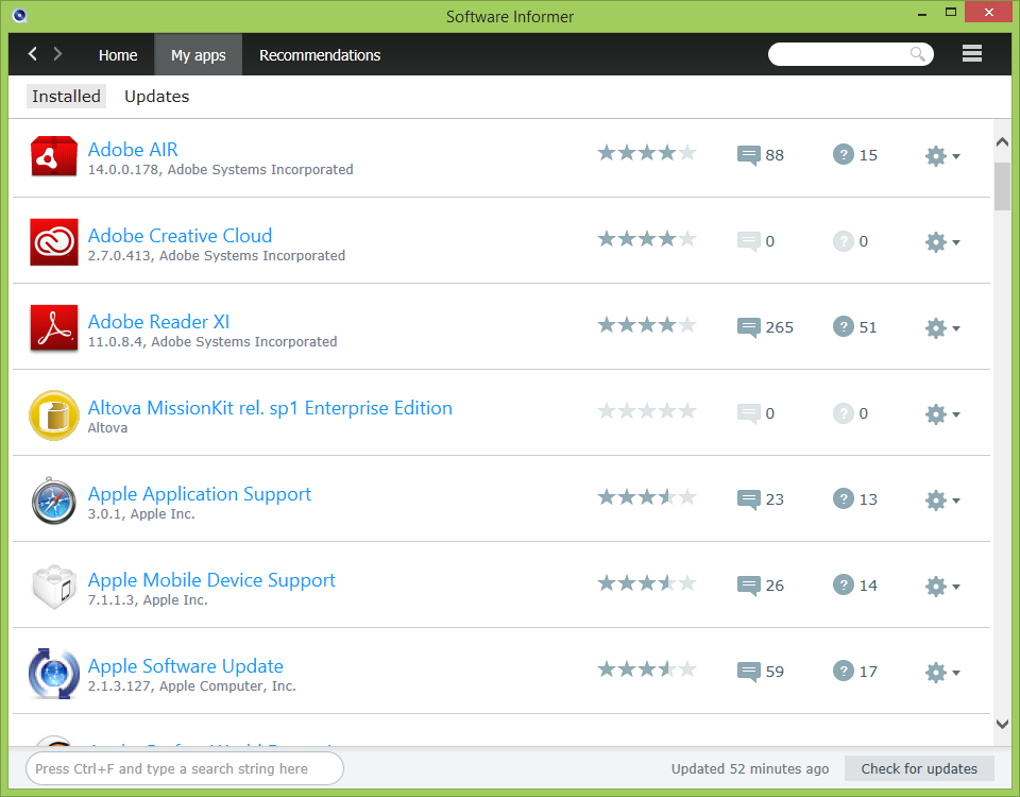Open comments for Apple Application Support
The height and width of the screenshot is (797, 1020).
tap(760, 499)
